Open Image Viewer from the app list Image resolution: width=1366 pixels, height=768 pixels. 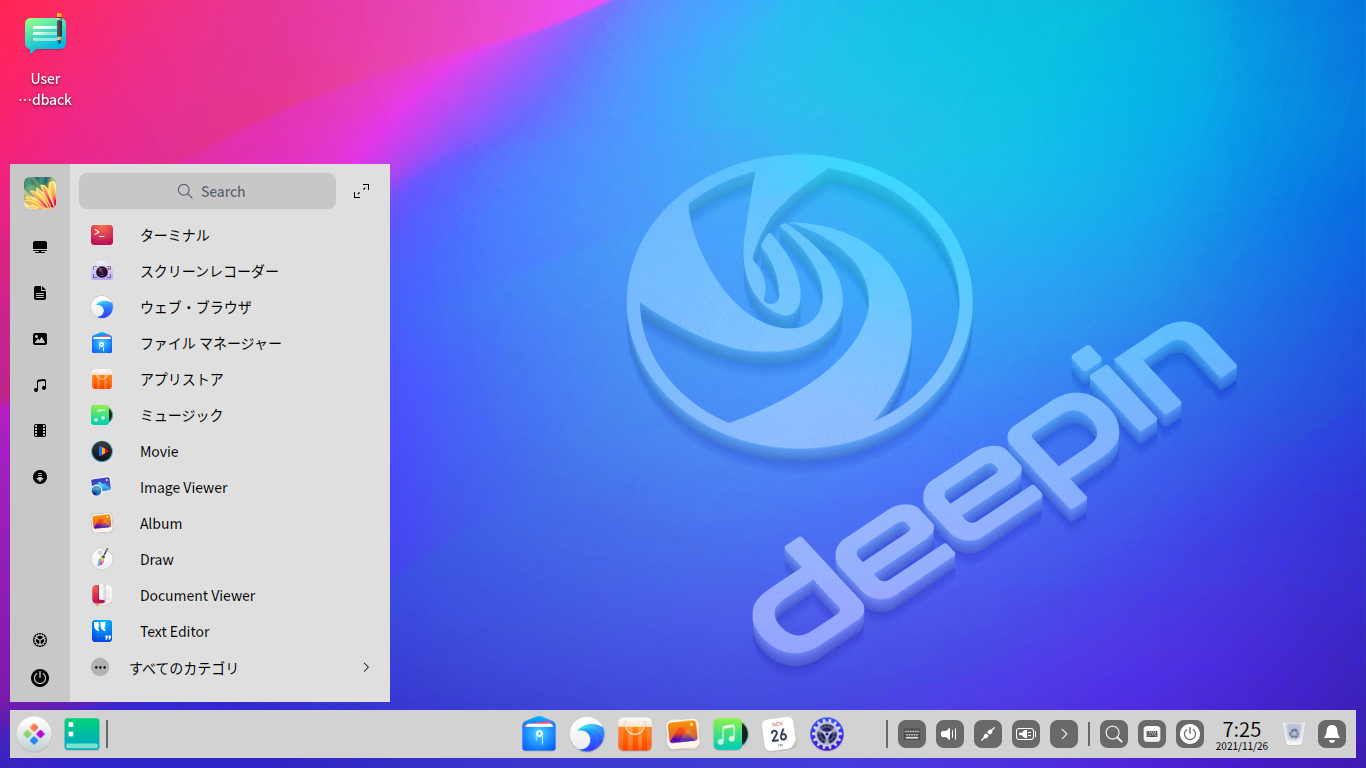pos(230,487)
